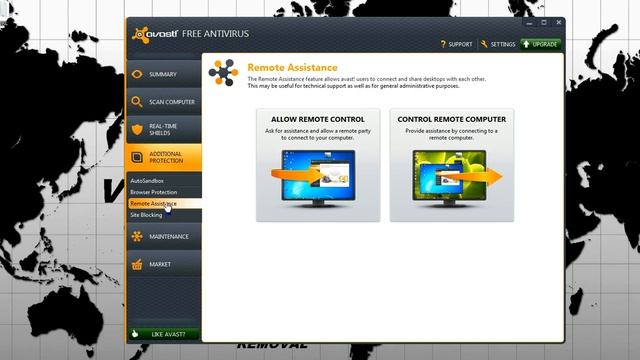The image size is (640, 360).
Task: Click the Additional Protection box icon
Action: click(137, 157)
